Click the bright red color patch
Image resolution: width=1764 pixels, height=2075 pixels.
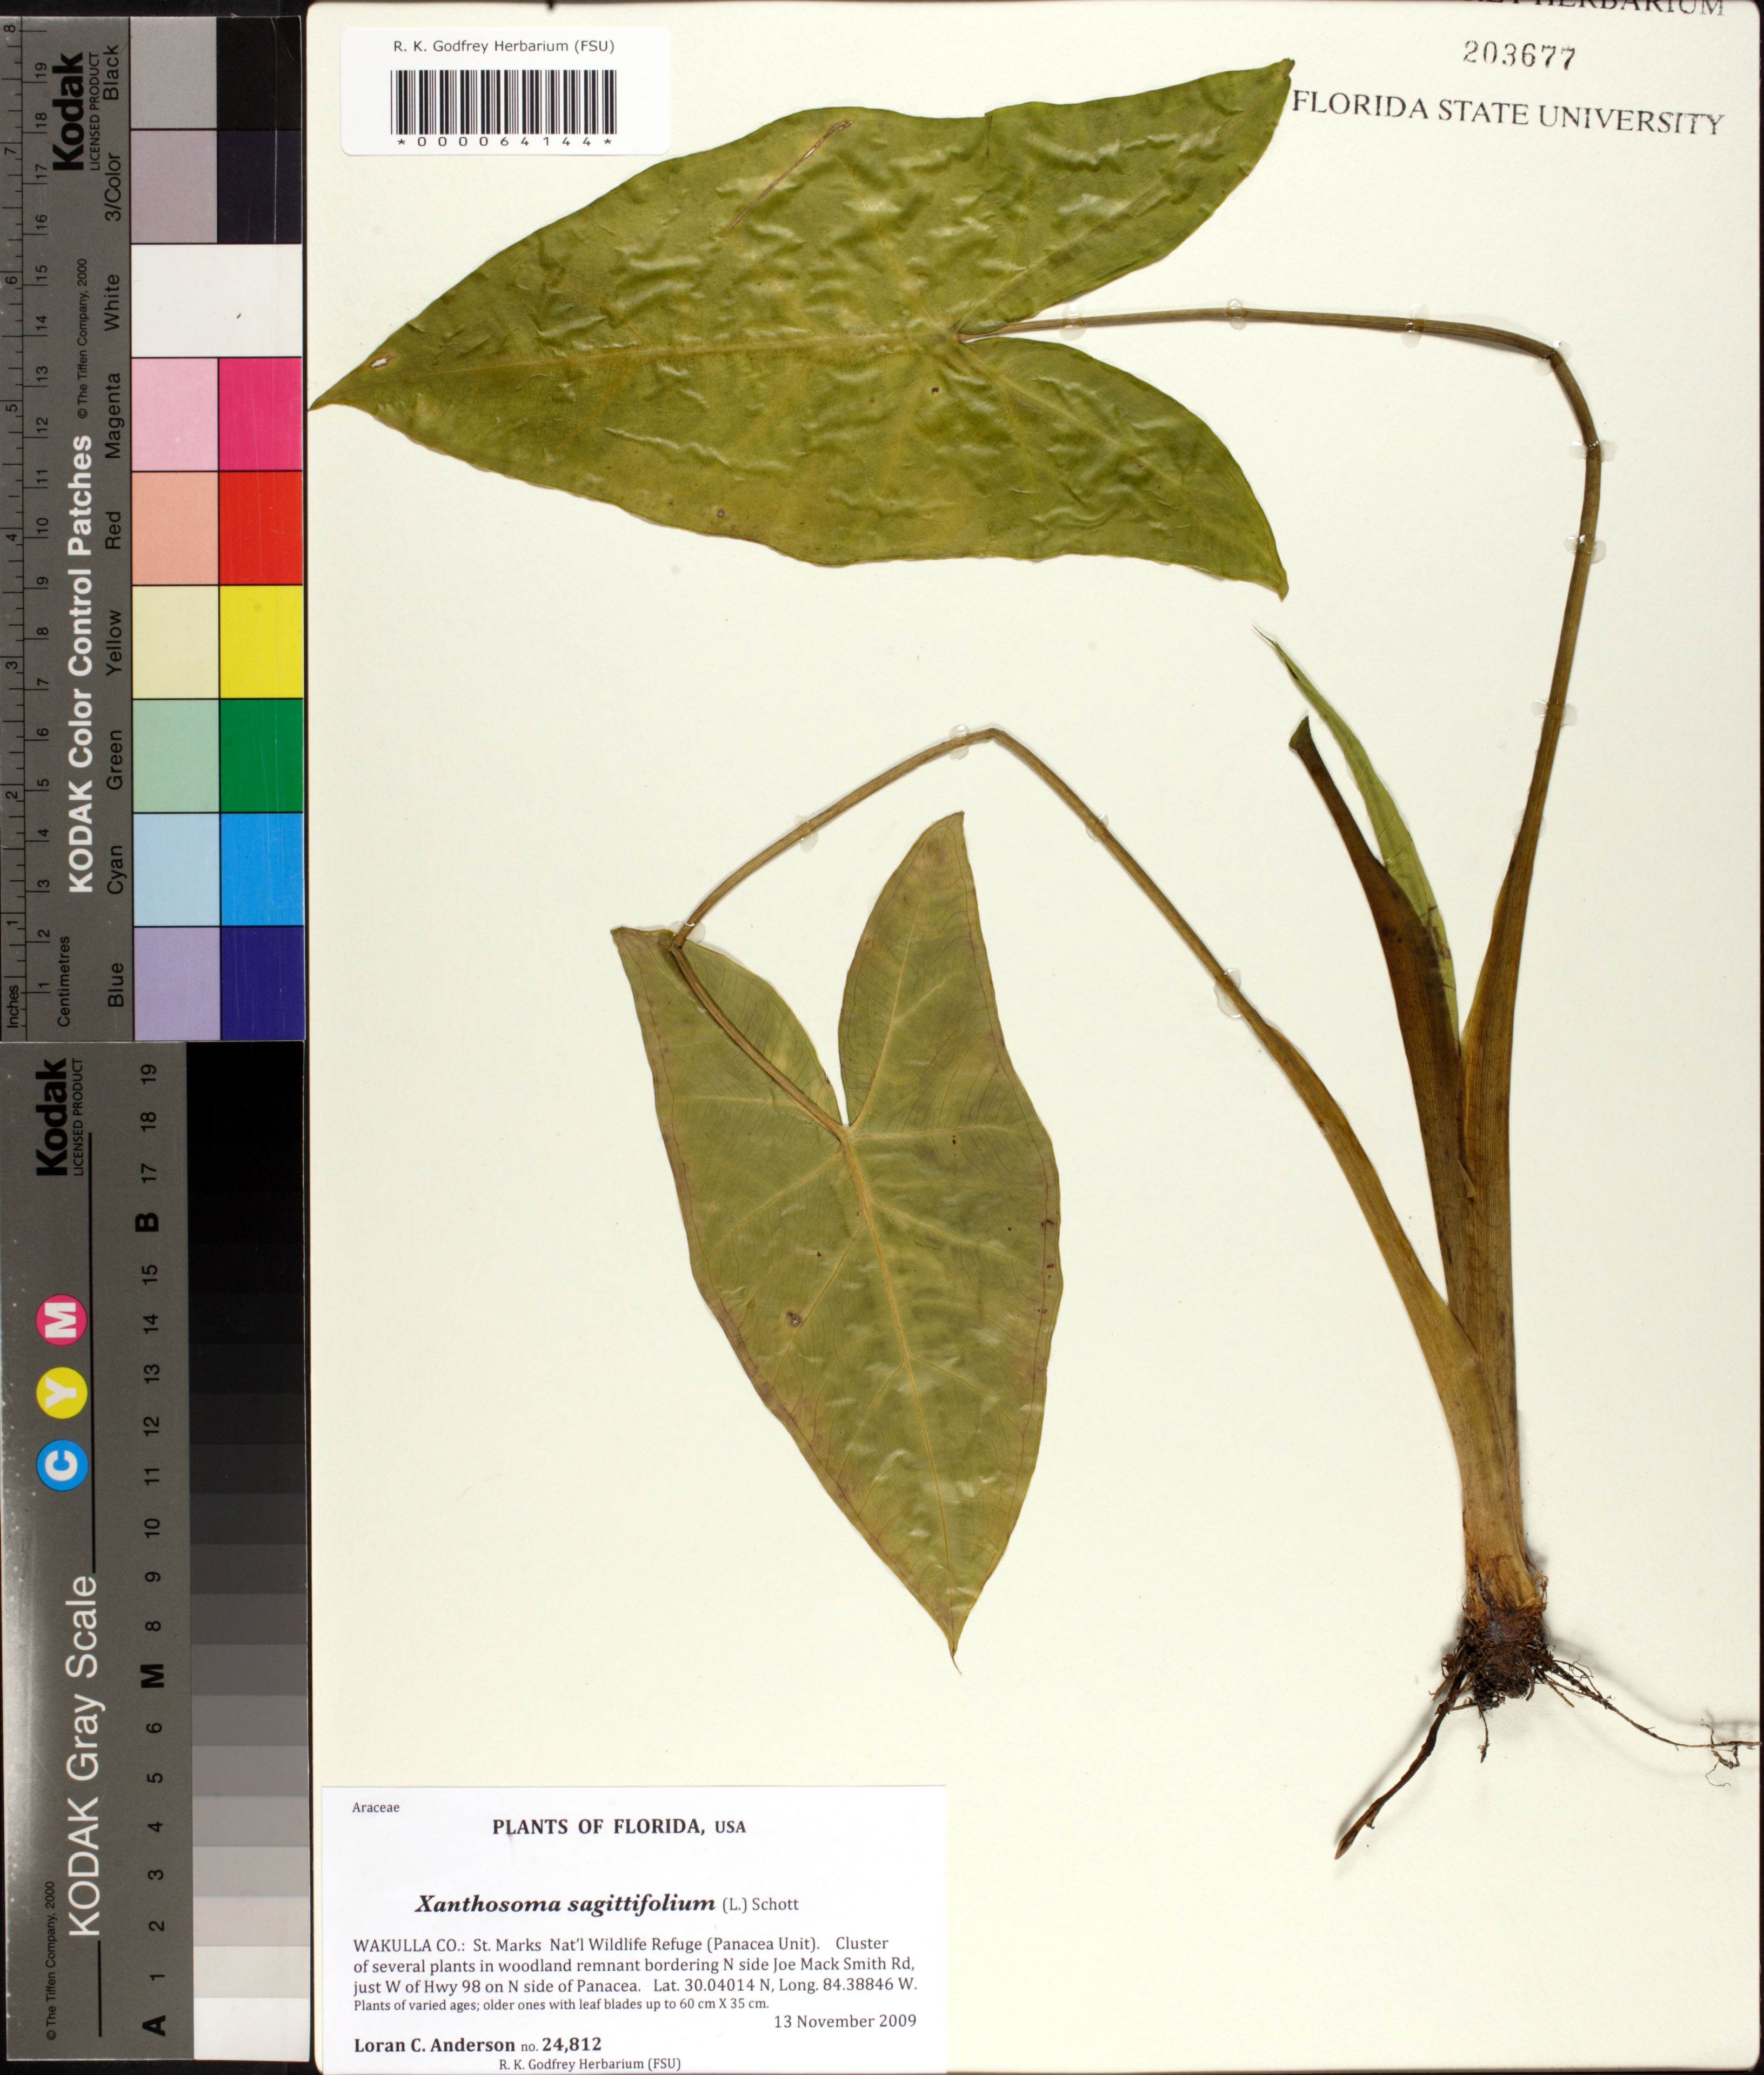click(260, 527)
